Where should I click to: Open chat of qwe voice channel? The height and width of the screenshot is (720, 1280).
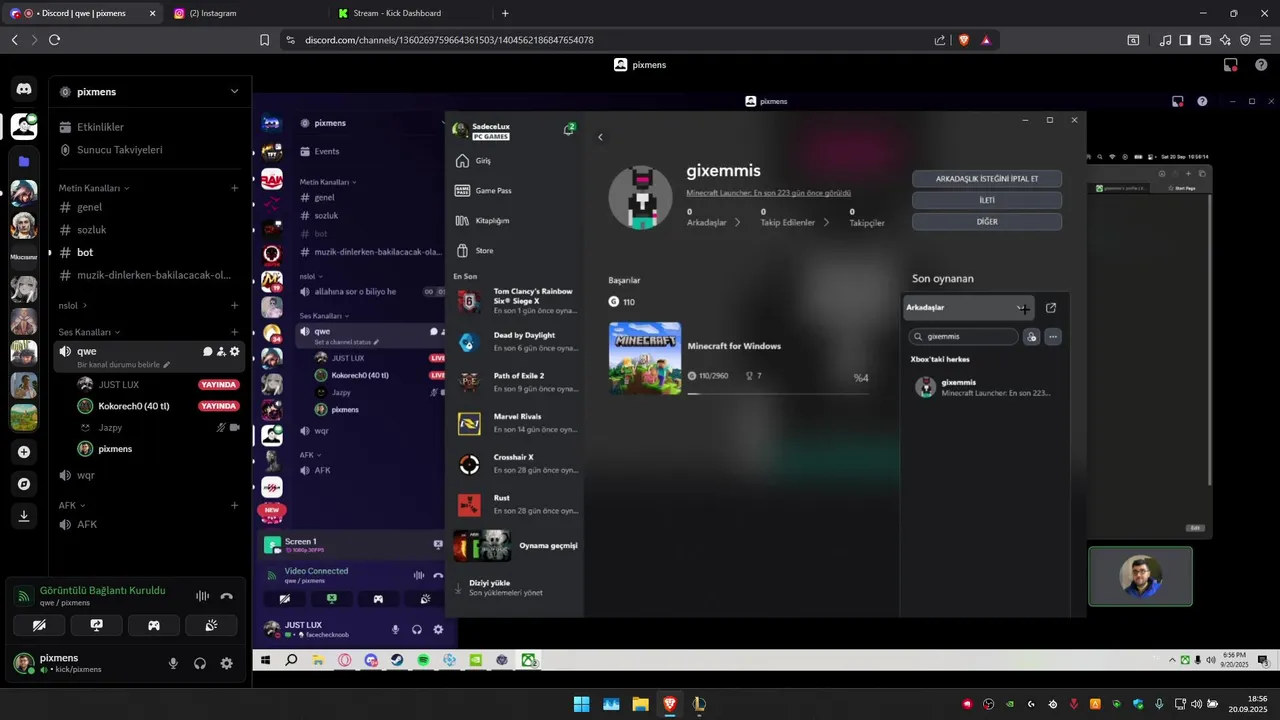[x=207, y=351]
